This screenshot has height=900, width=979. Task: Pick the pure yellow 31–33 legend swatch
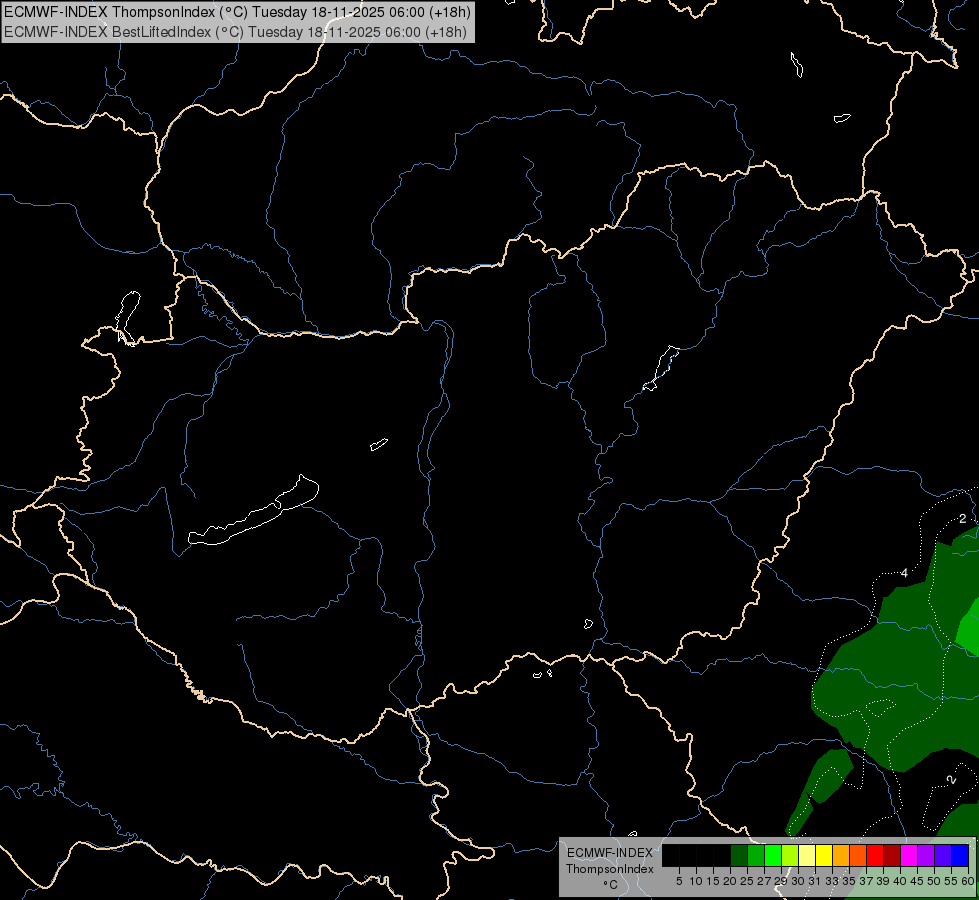tap(824, 856)
